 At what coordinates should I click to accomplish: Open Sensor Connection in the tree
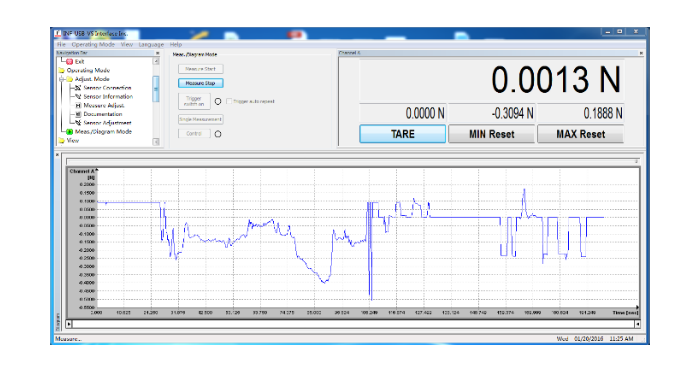(107, 88)
